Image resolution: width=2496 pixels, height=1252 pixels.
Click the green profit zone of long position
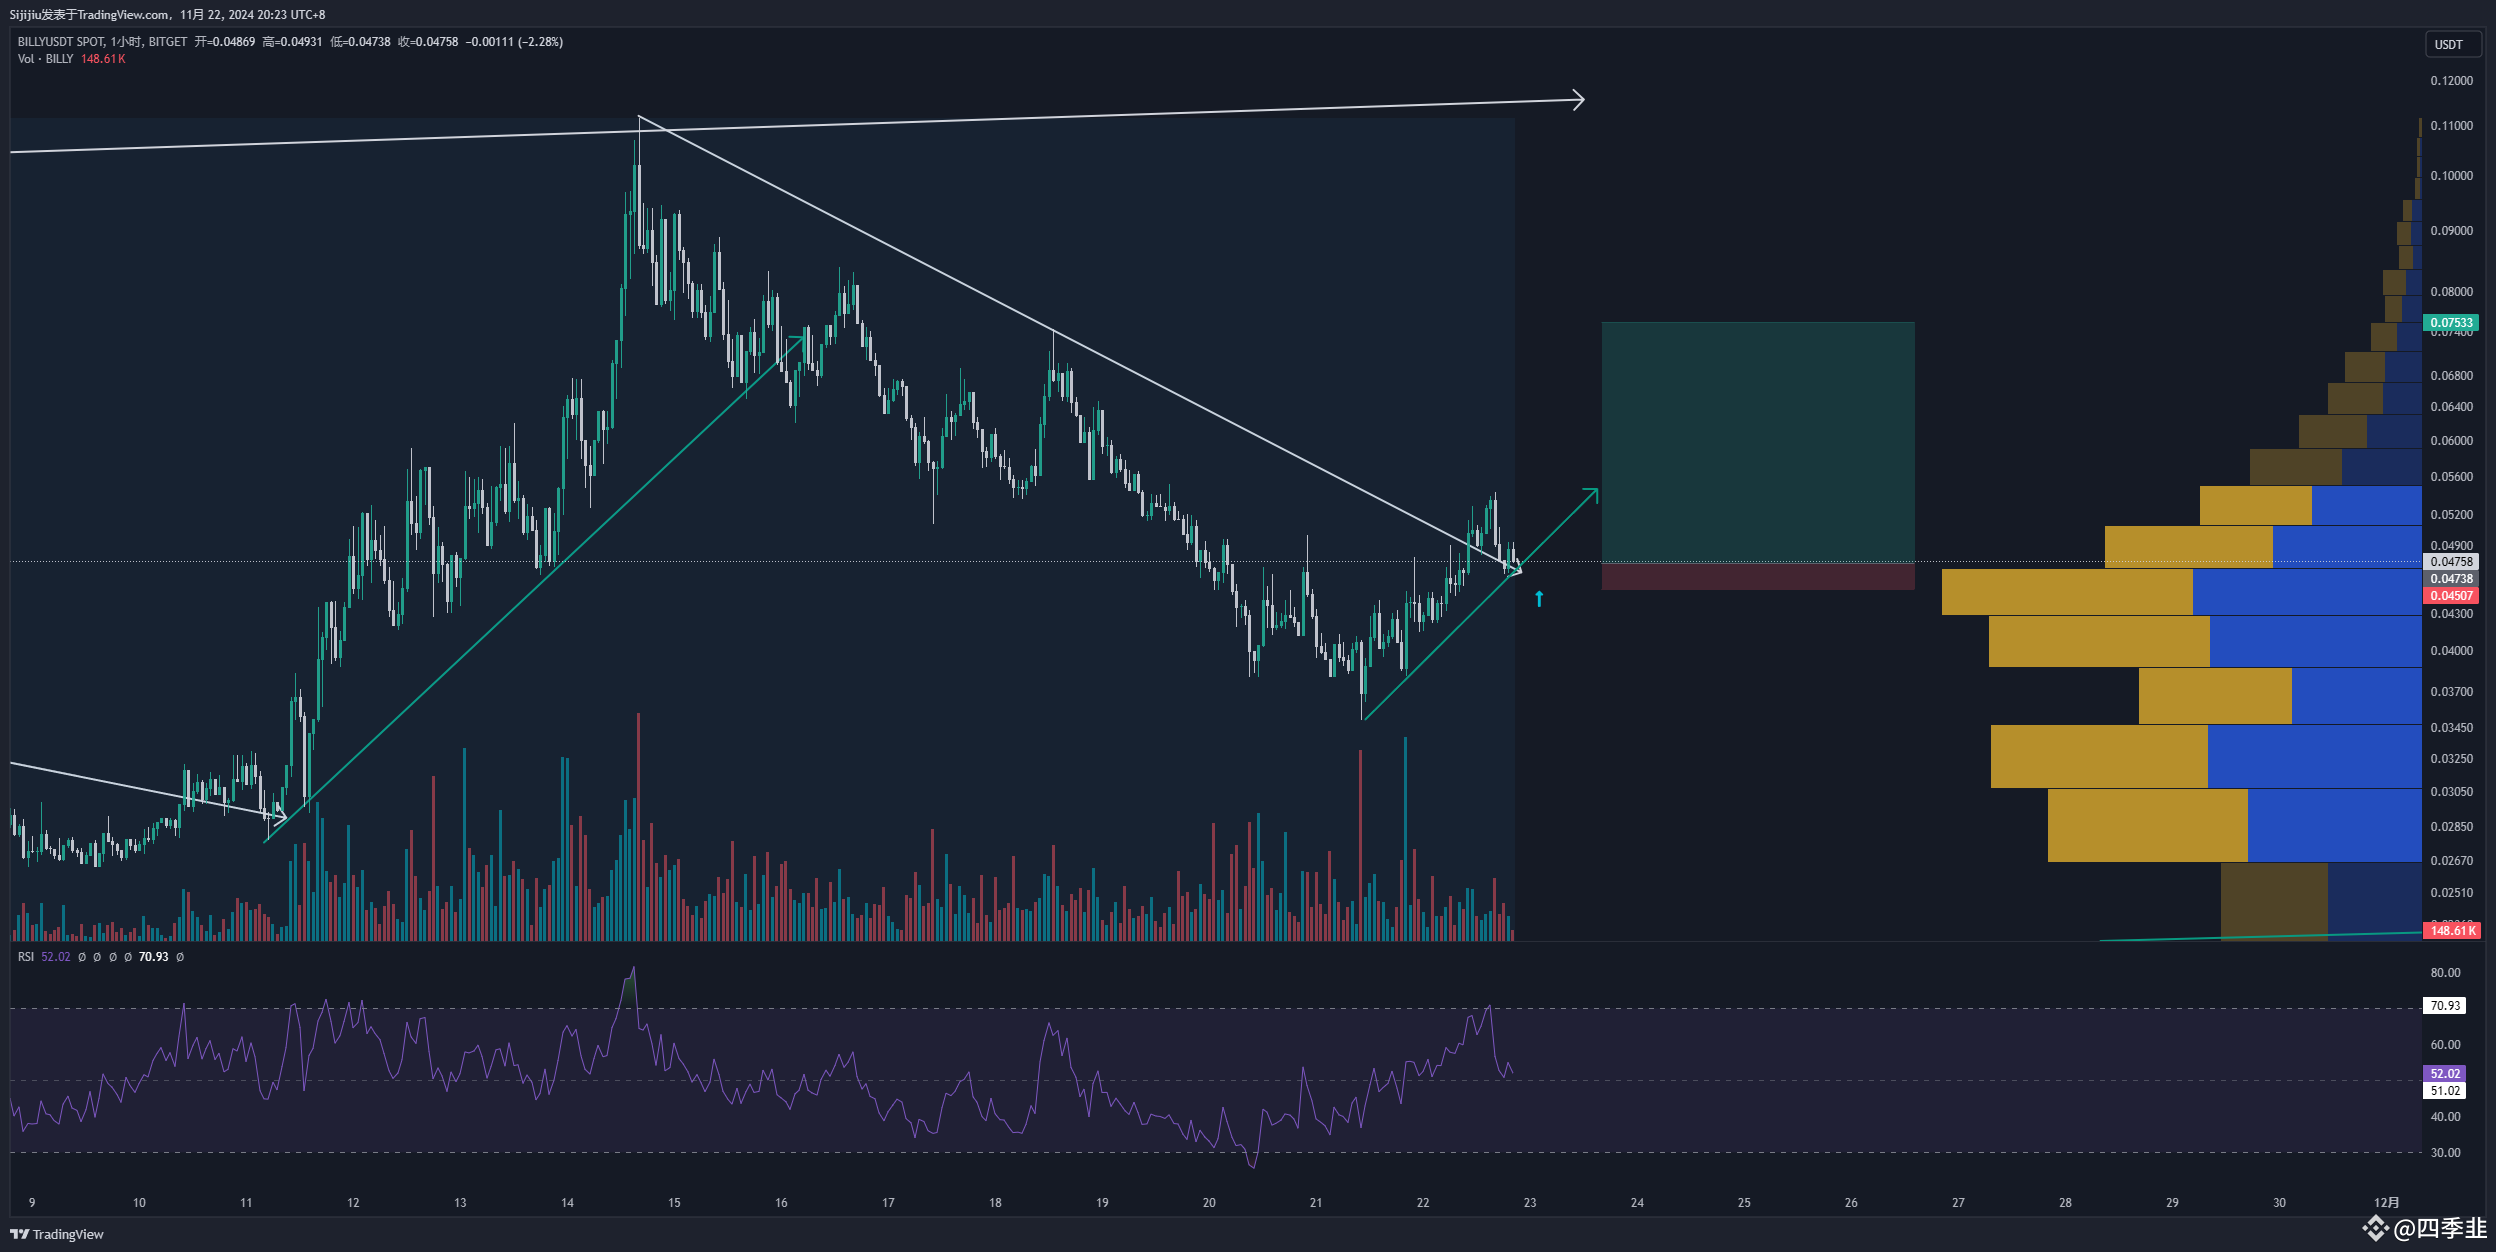1757,440
